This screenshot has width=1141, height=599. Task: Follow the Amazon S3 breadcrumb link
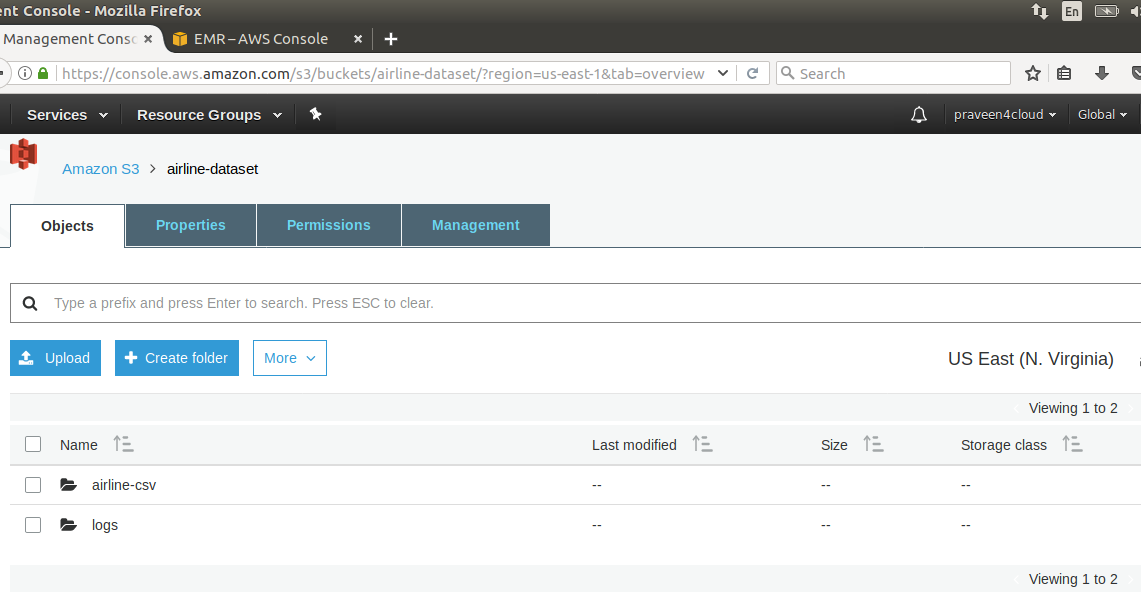point(100,168)
